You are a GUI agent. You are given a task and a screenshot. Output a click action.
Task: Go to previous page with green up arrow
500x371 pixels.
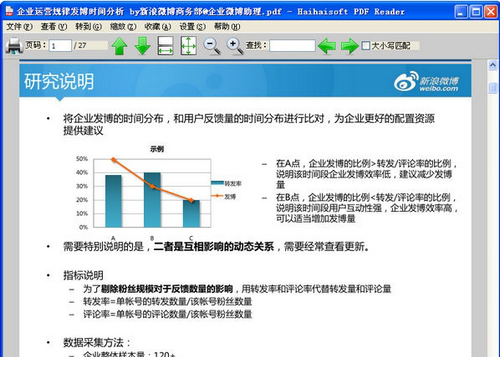119,46
